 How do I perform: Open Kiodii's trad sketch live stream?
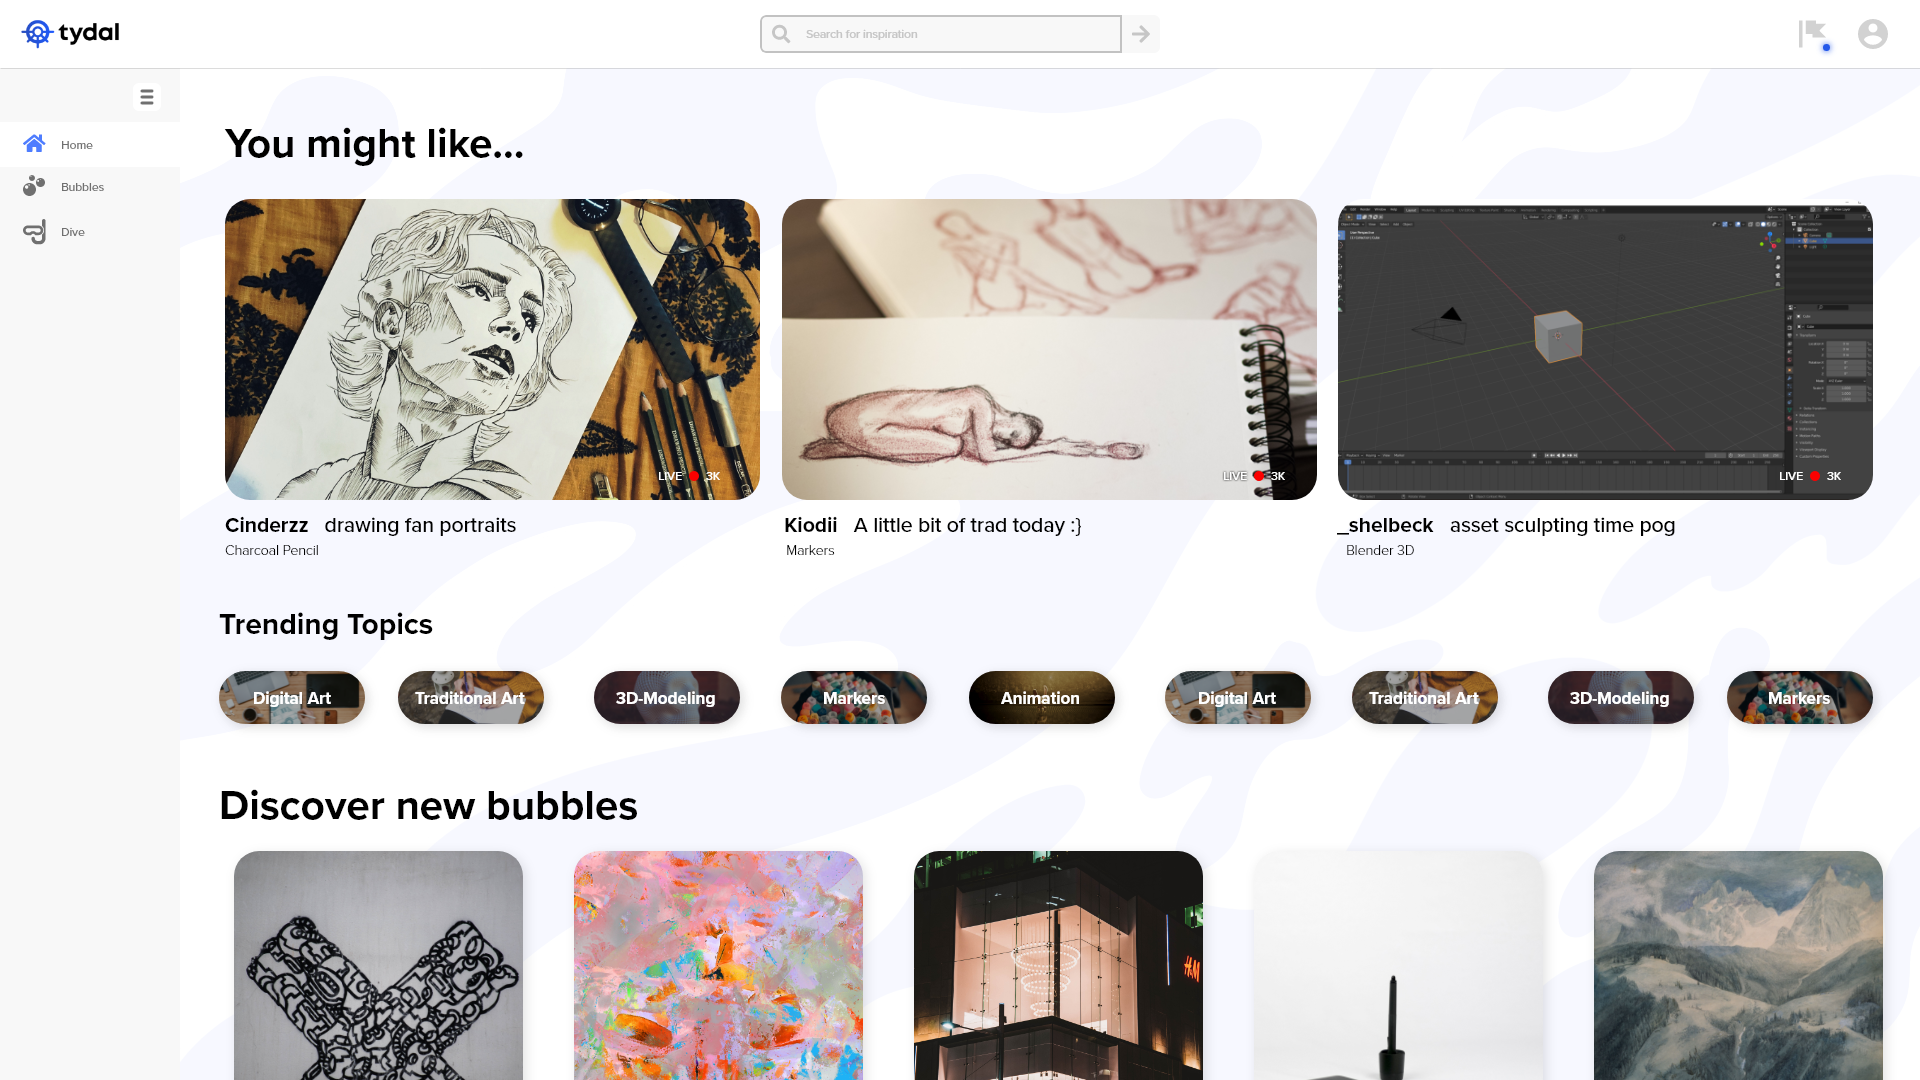coord(1049,349)
